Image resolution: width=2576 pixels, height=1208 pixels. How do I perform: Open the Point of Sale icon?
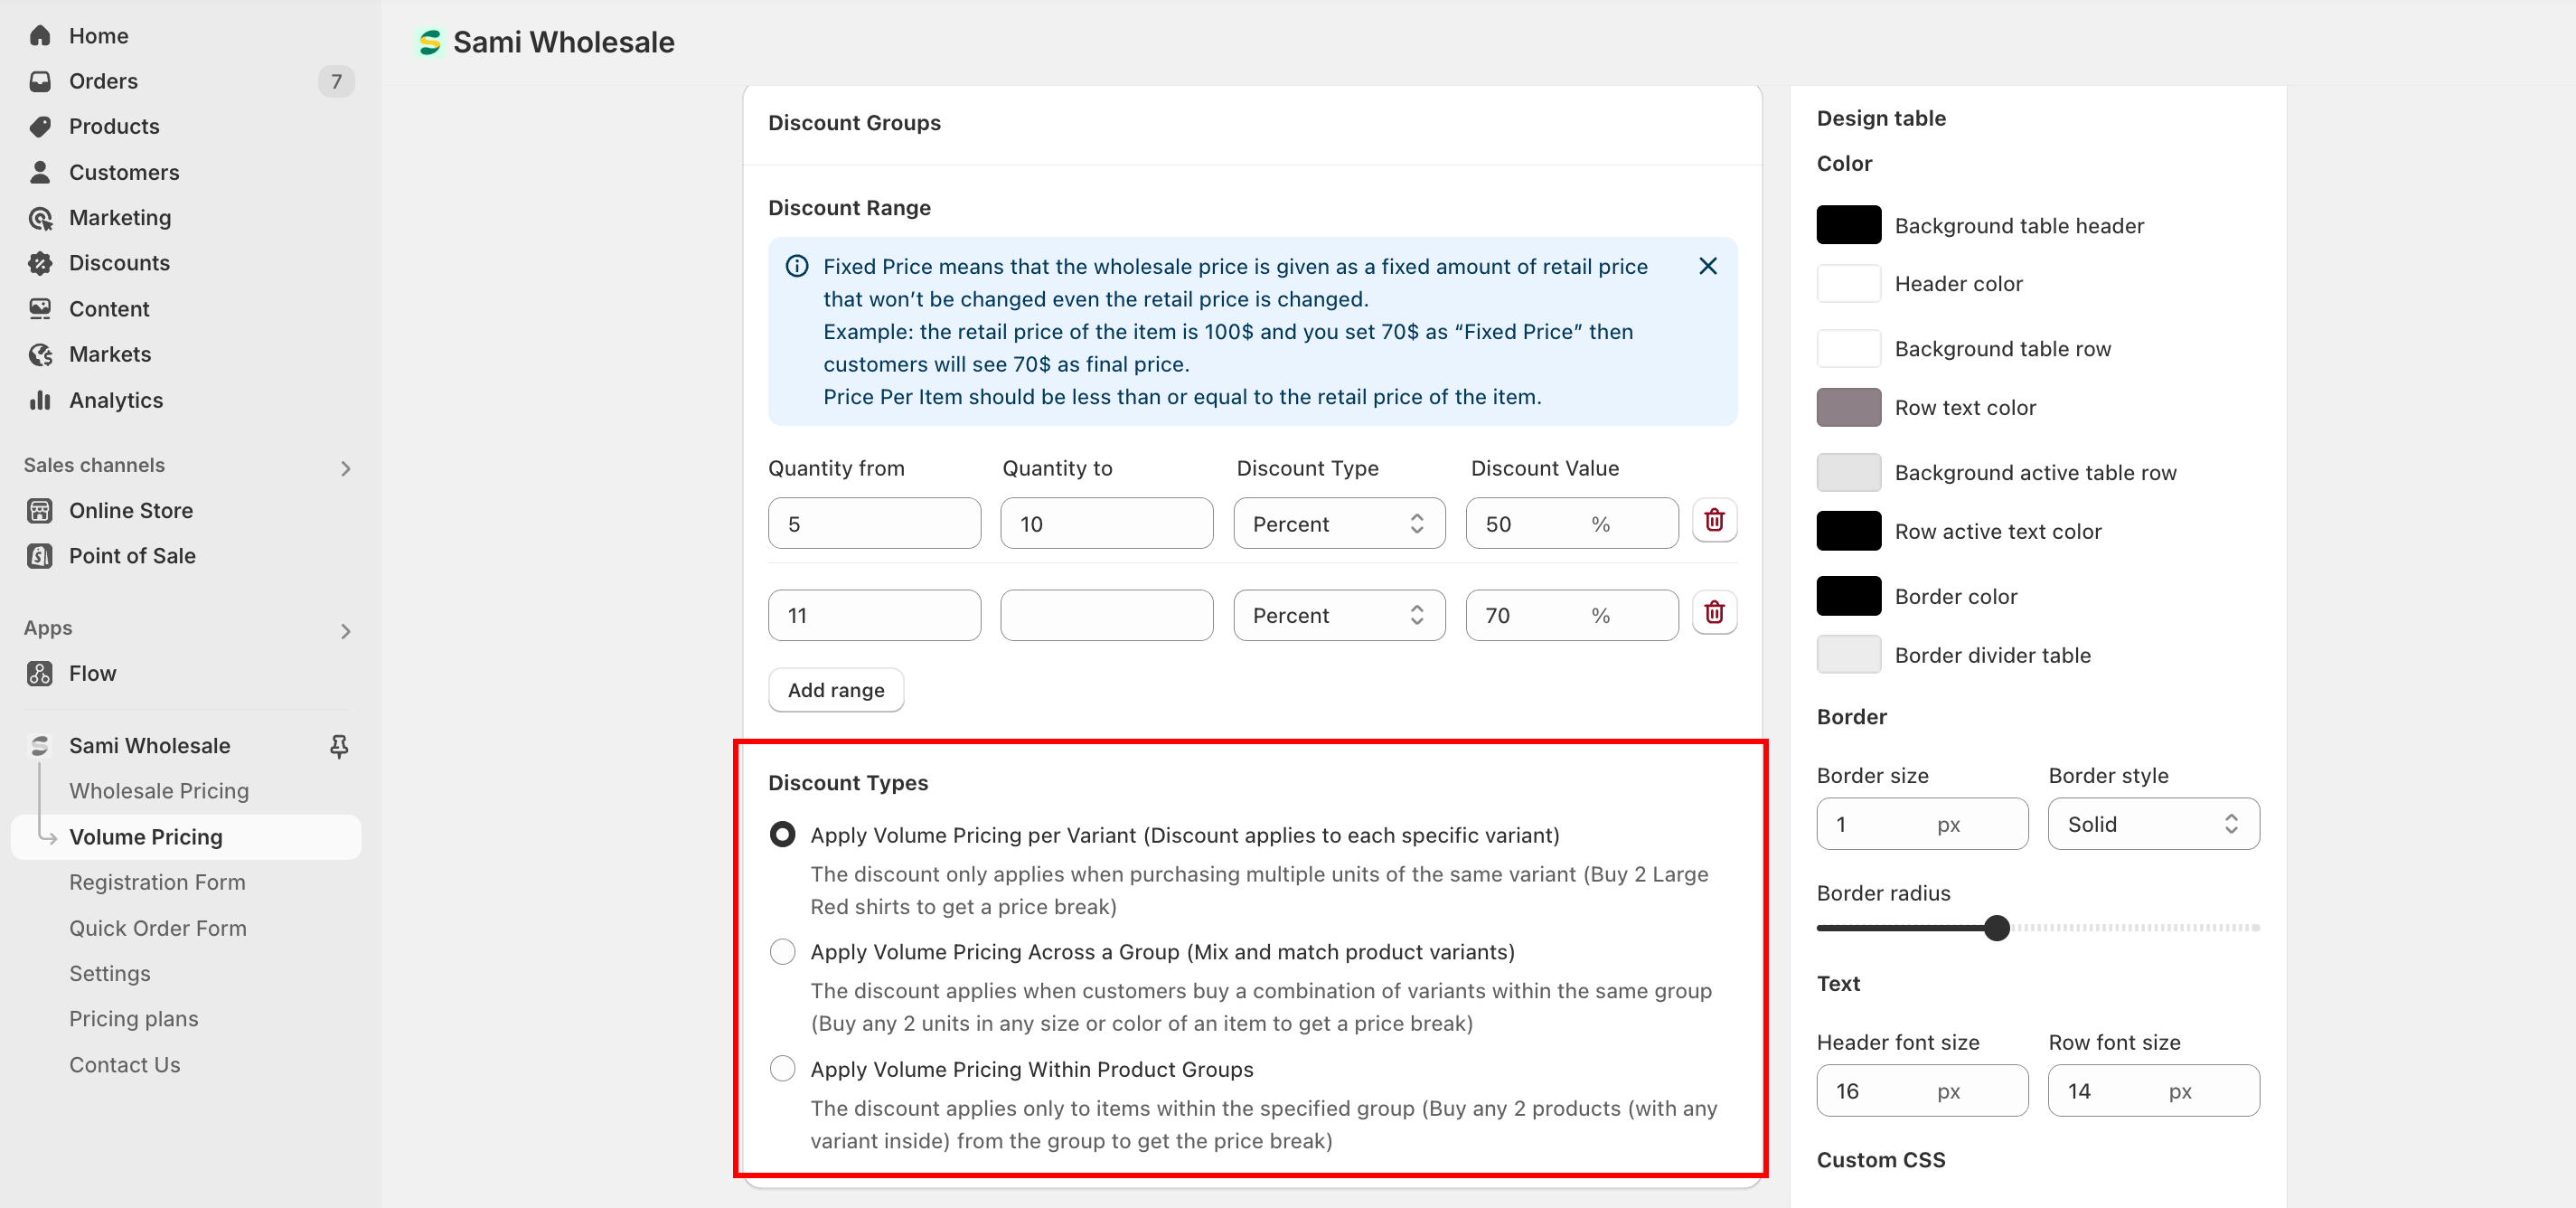[x=40, y=556]
